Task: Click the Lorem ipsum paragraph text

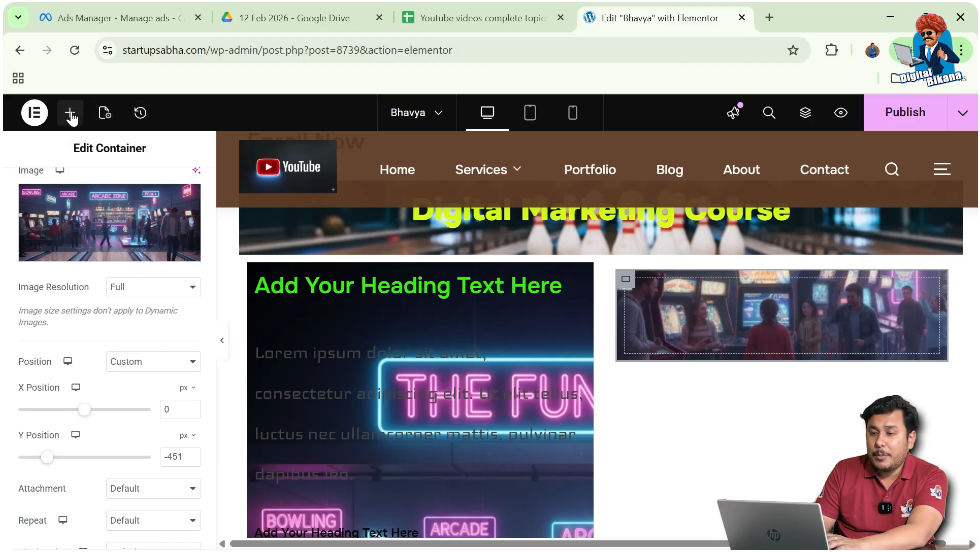Action: (419, 414)
